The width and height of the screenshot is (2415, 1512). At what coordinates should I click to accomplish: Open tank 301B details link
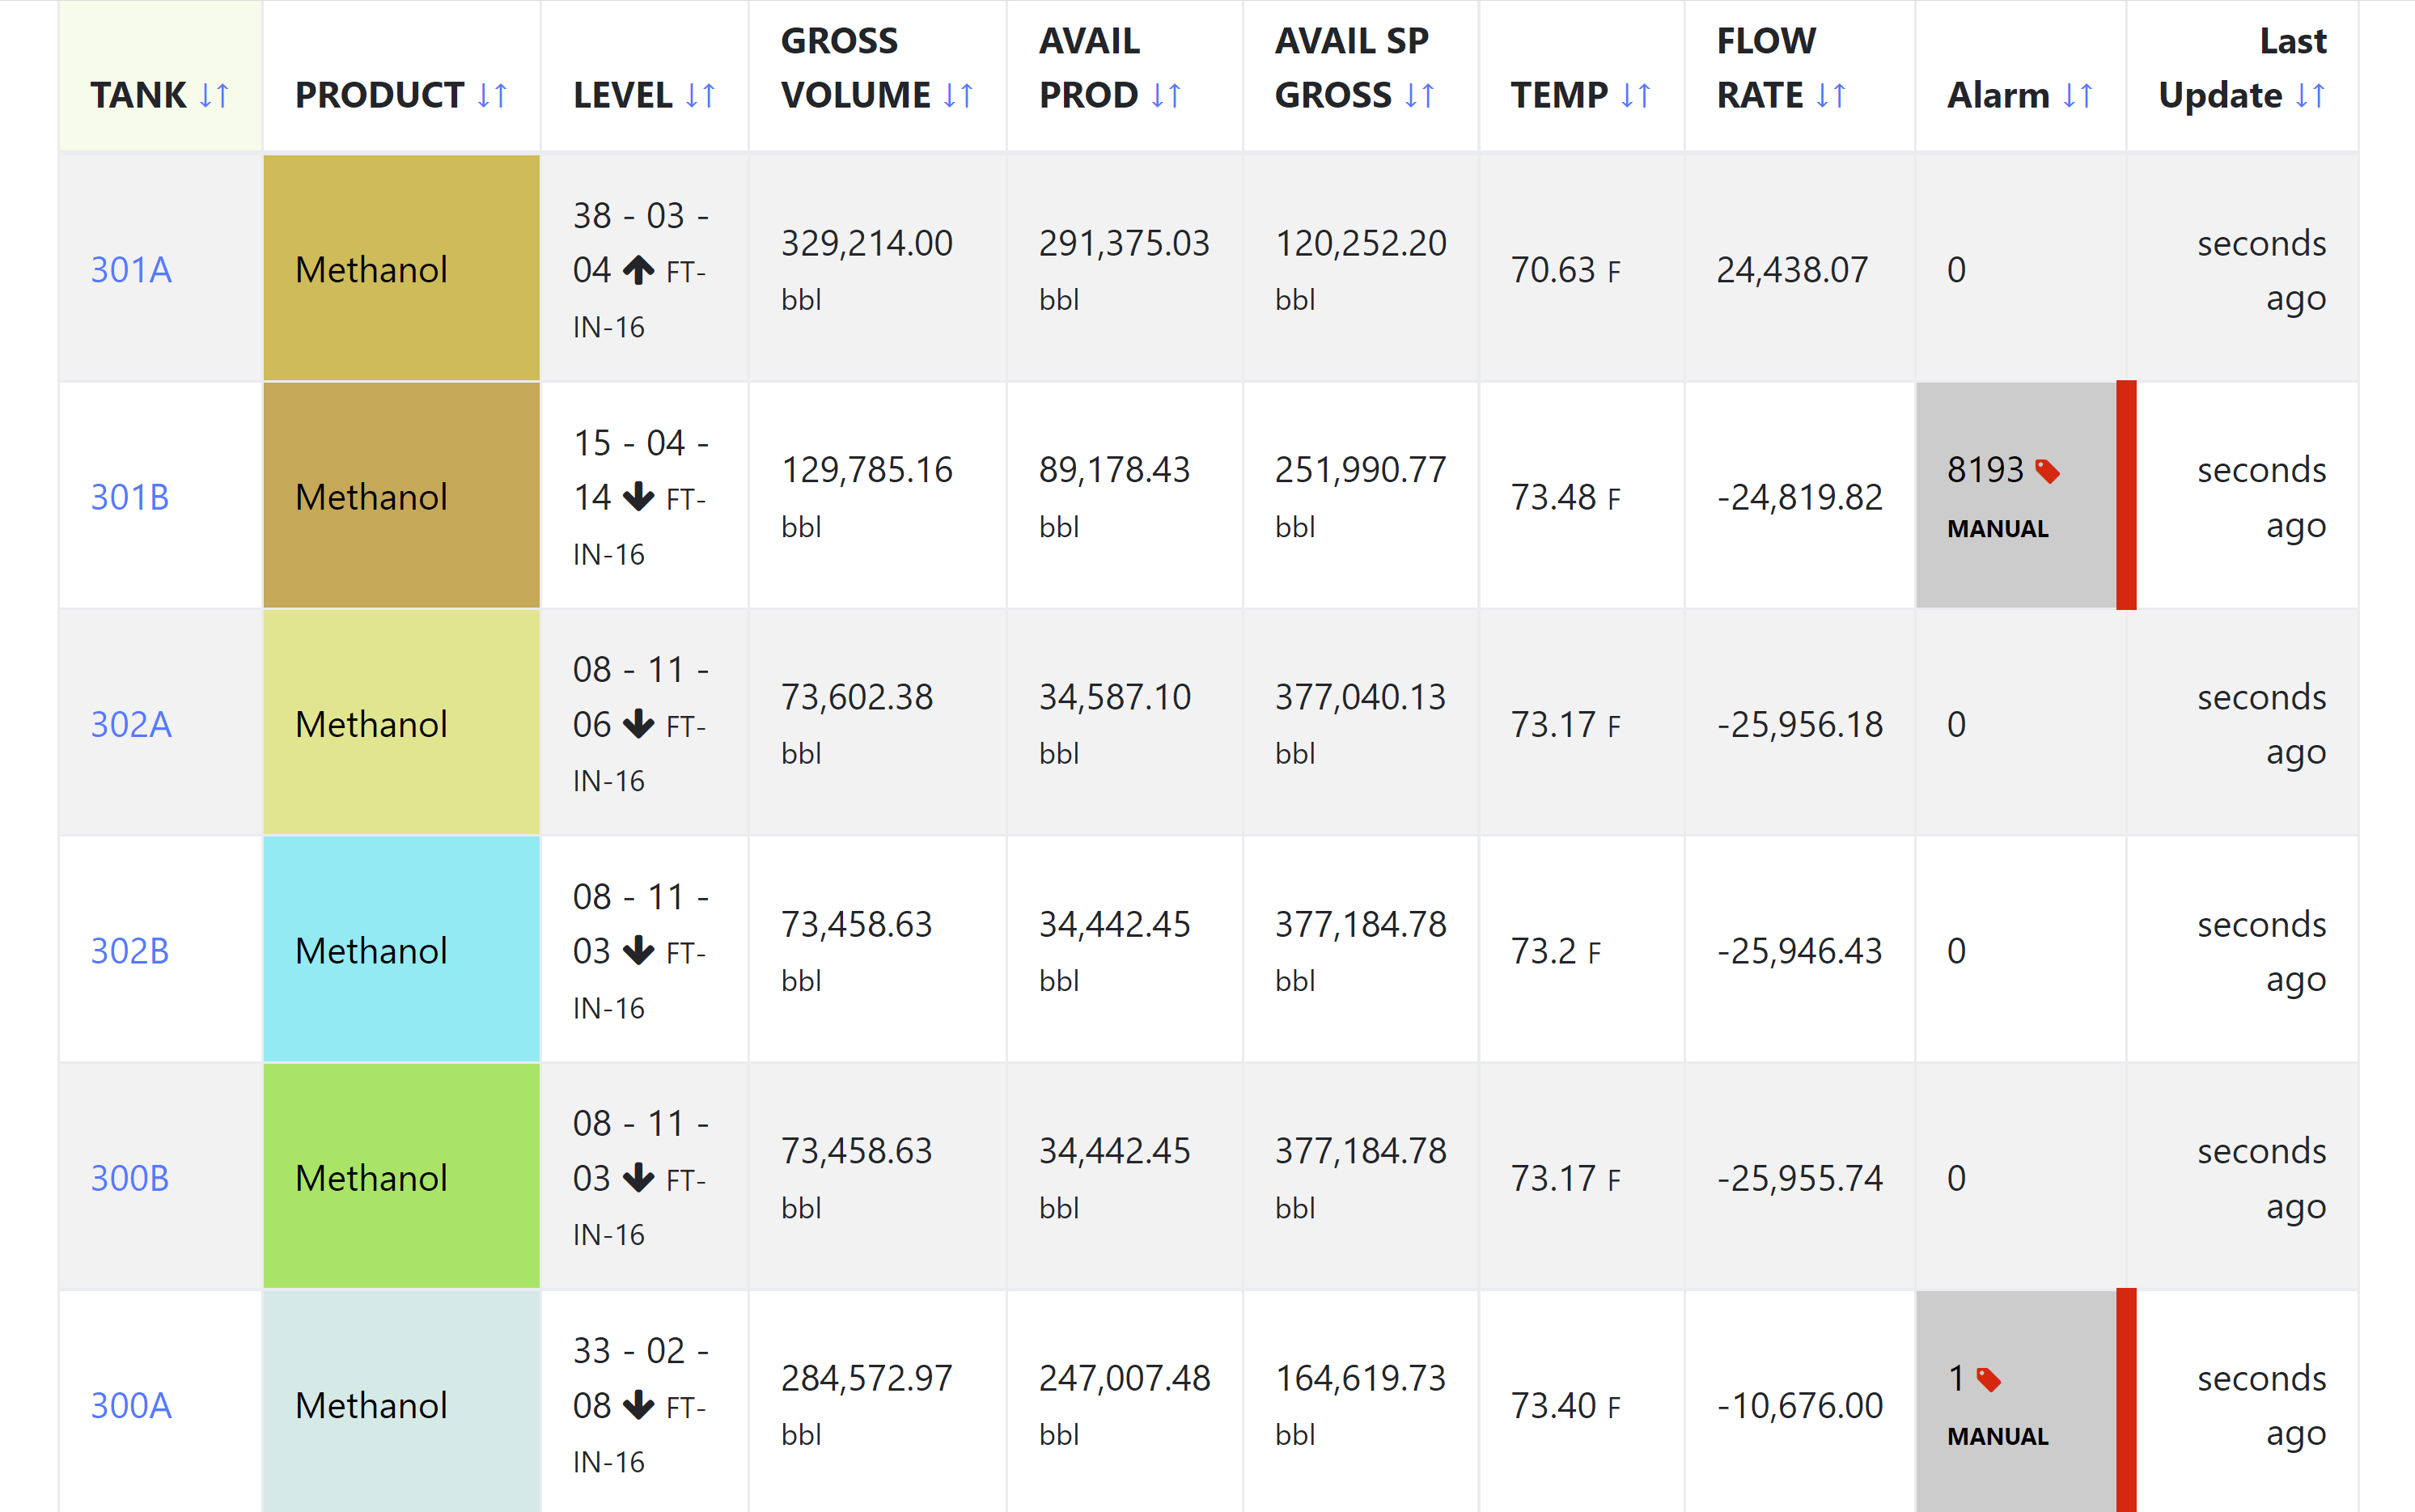(130, 497)
